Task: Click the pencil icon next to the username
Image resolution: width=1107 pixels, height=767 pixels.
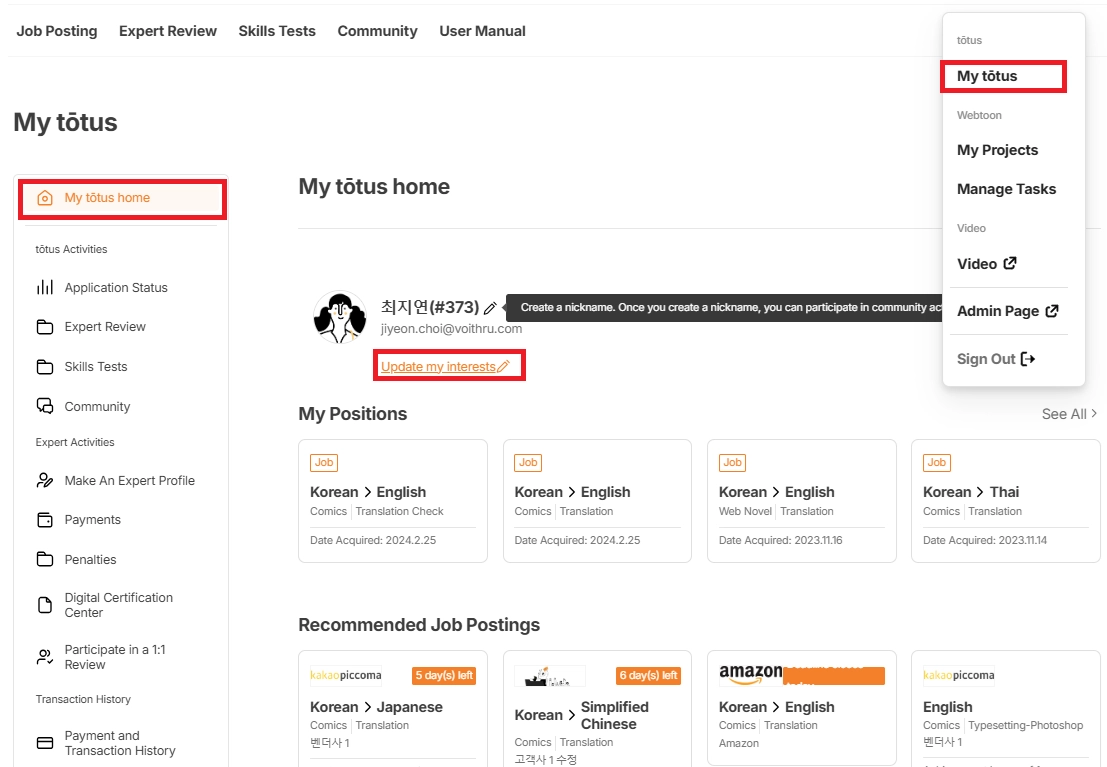Action: (x=490, y=308)
